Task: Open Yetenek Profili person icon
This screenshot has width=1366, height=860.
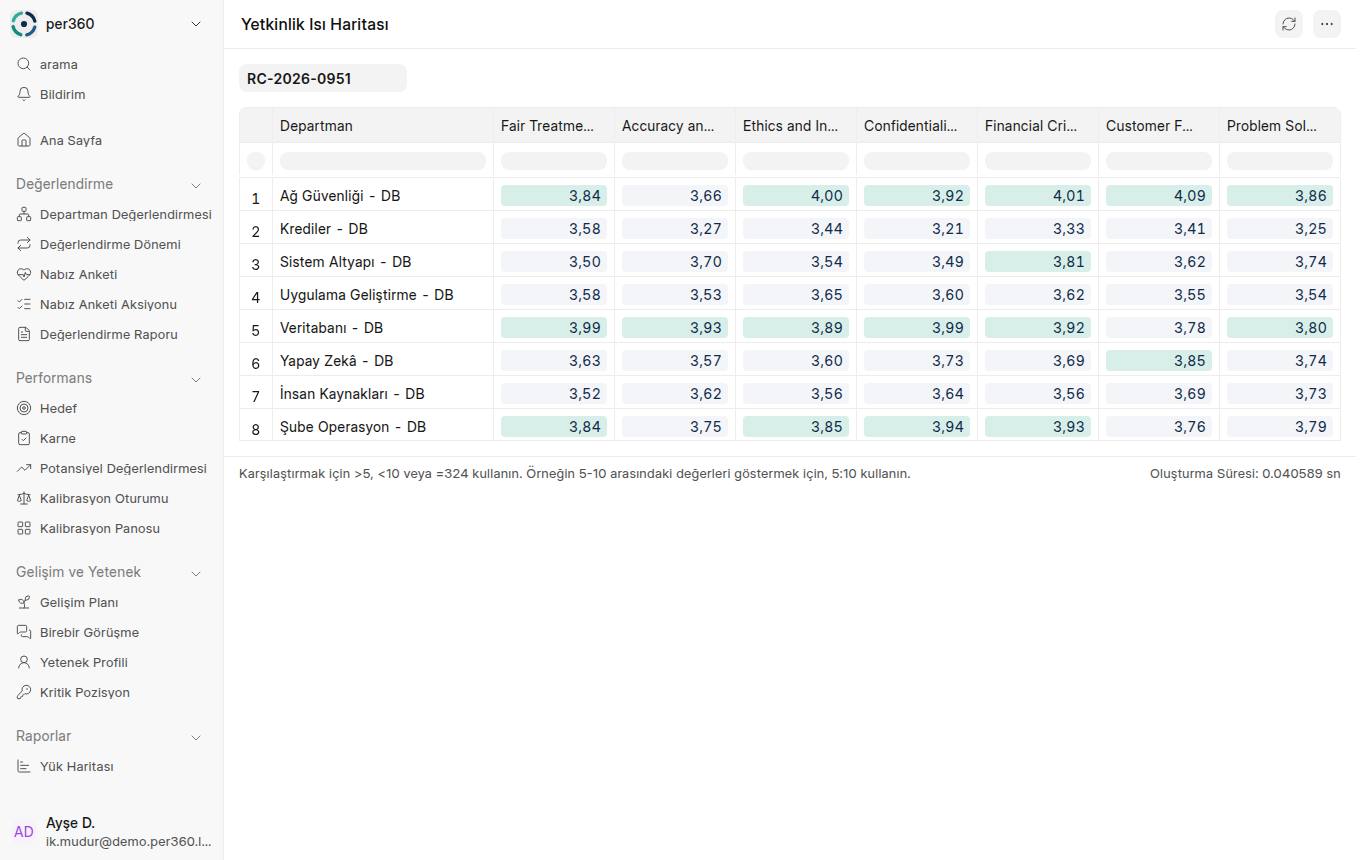Action: (x=24, y=662)
